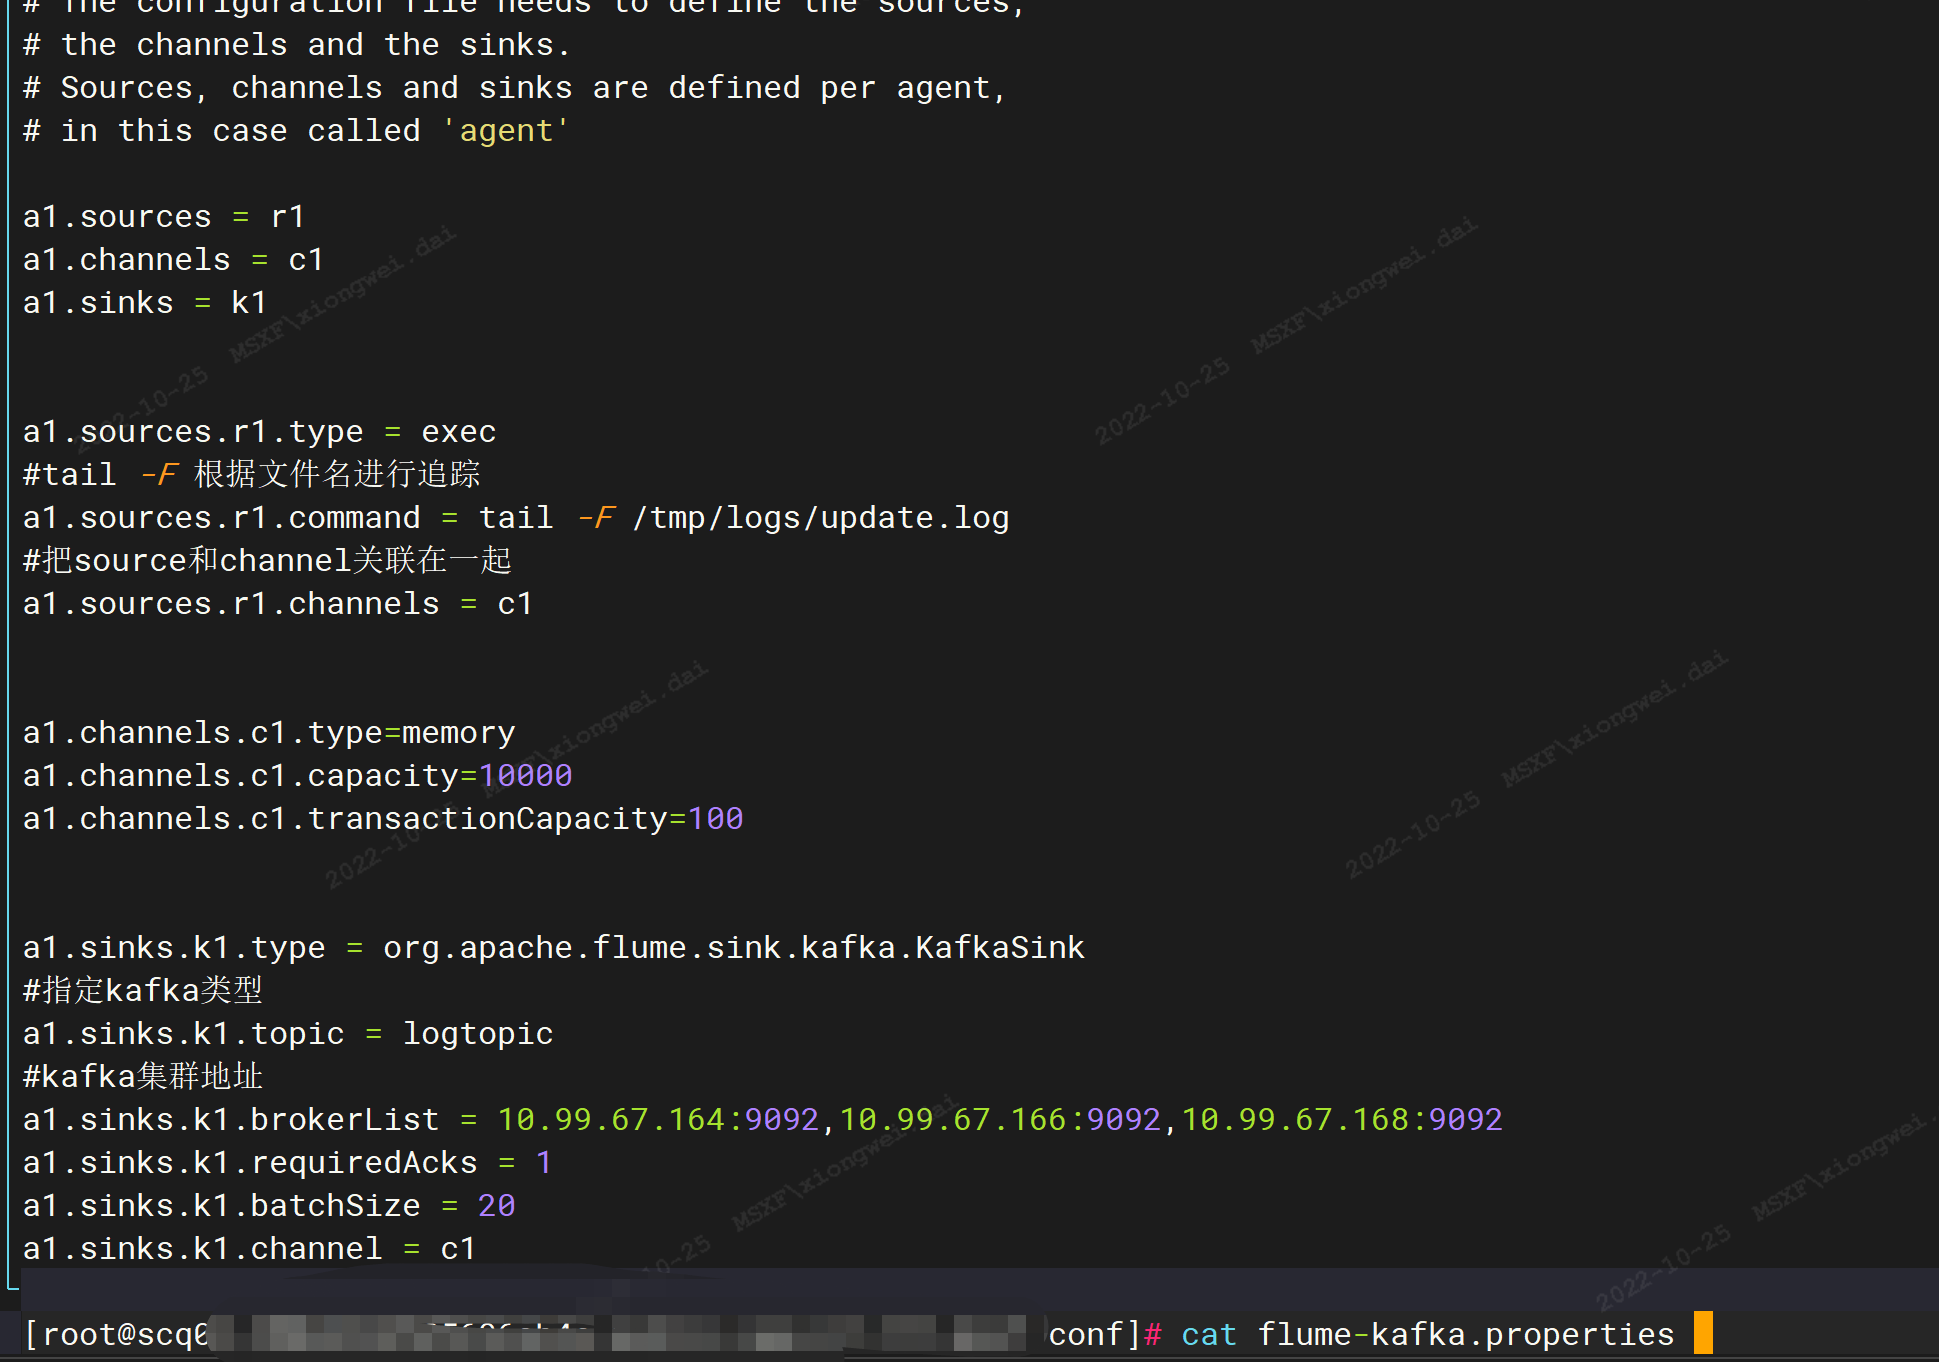1939x1362 pixels.
Task: Click broker address '10.99.67.164:9092'
Action: [x=658, y=1120]
